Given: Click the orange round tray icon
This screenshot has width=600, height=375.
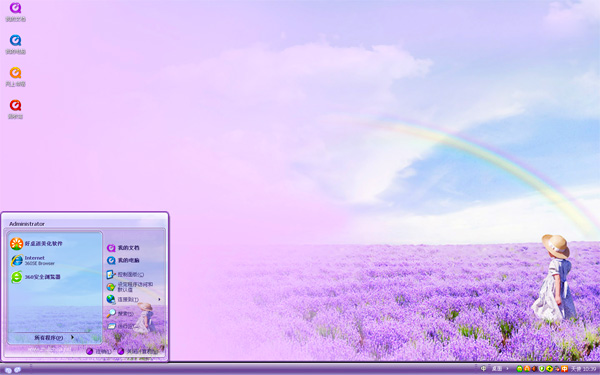Looking at the screenshot, I should coord(527,369).
